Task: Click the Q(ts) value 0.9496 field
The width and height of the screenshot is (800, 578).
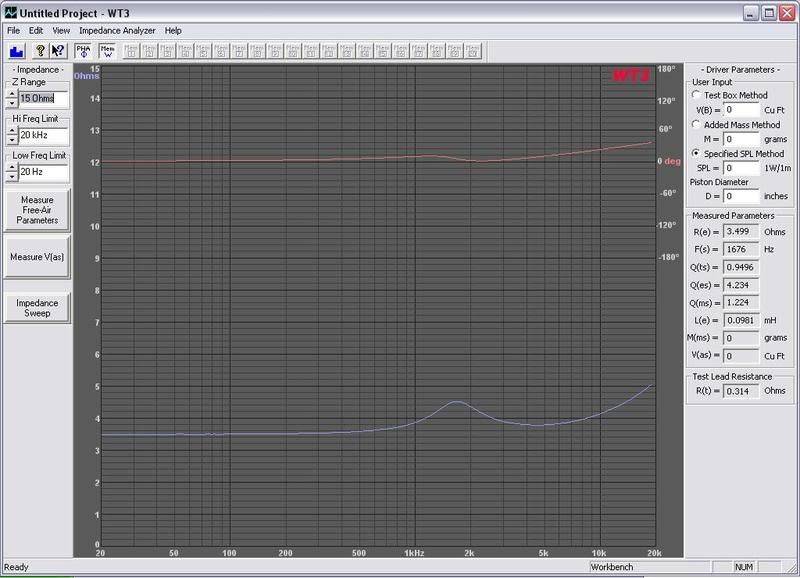Action: point(741,267)
